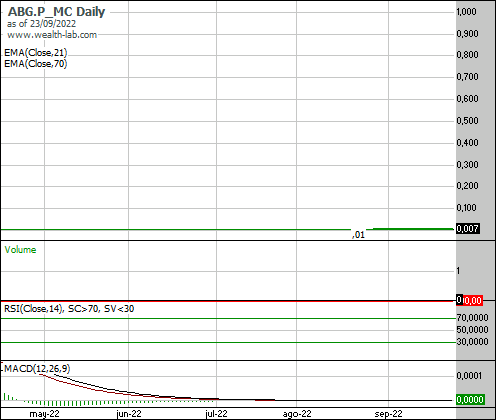Select the may-22 date axis label
The image size is (496, 420).
point(44,414)
